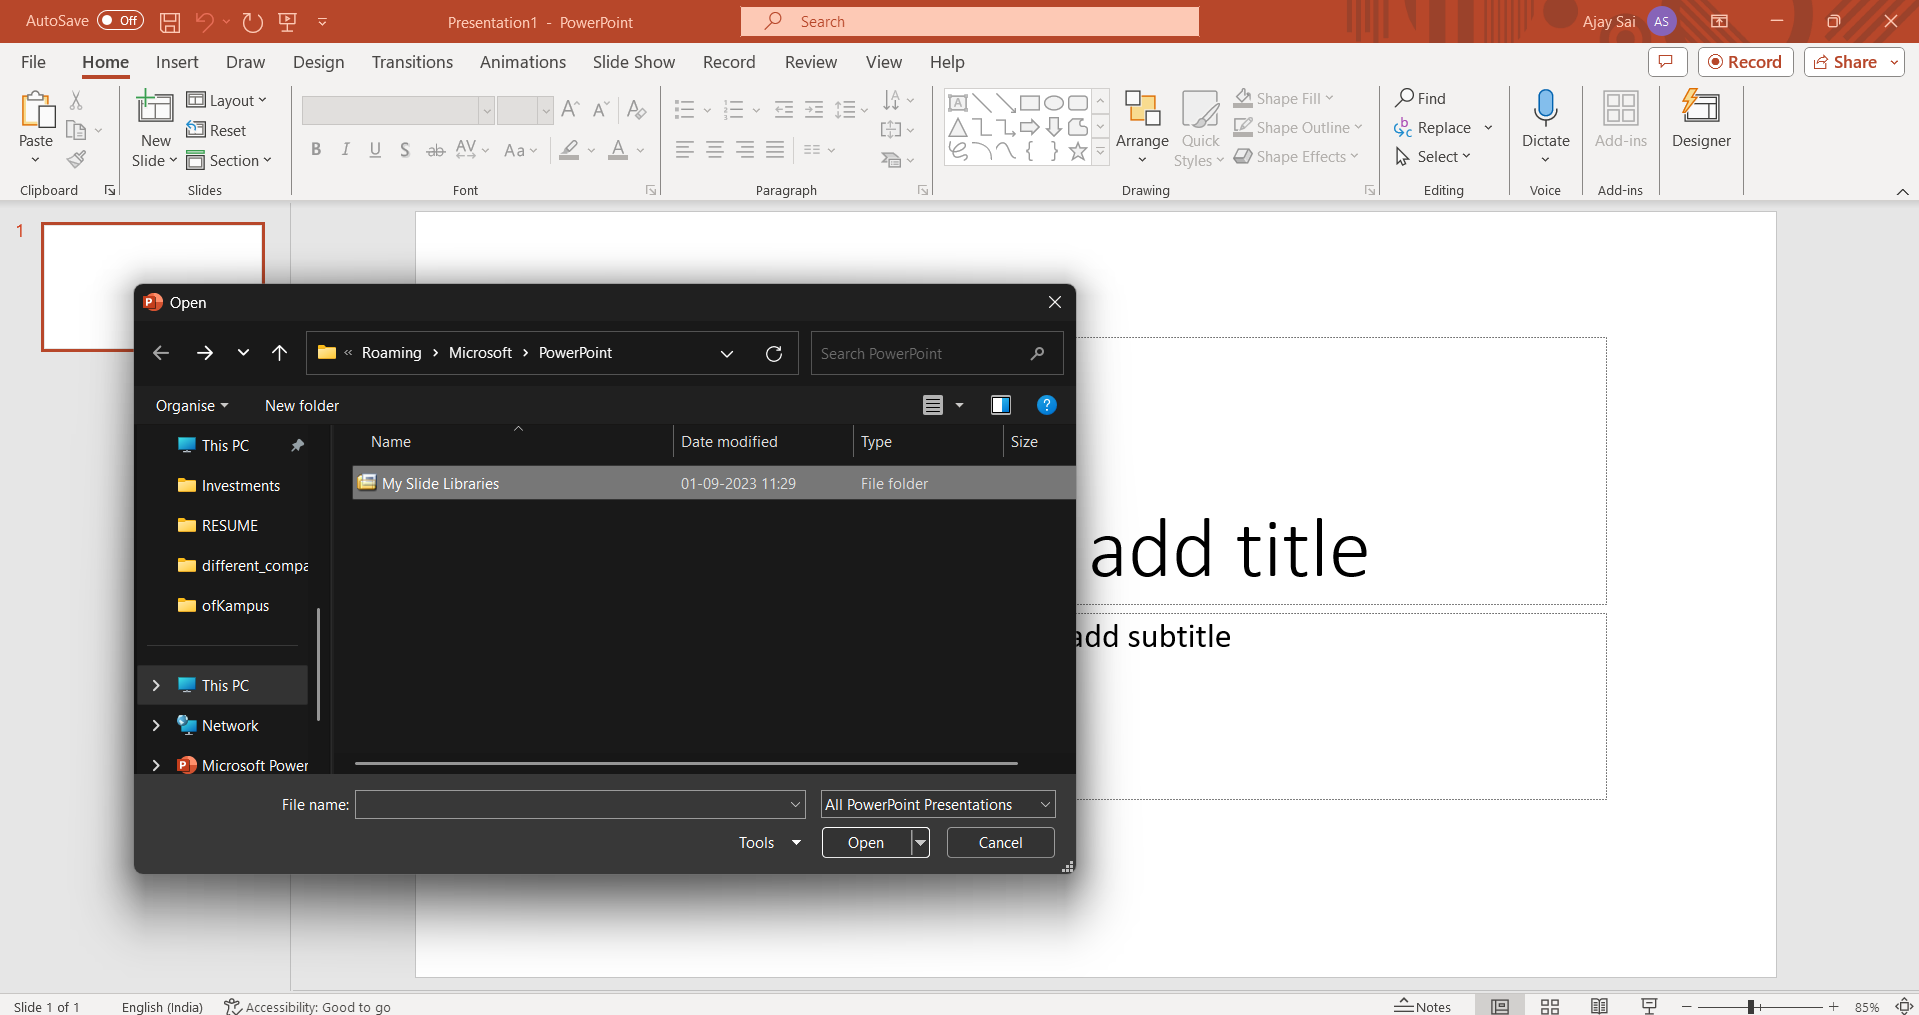Select the My Slide Libraries folder
Viewport: 1919px width, 1015px height.
(x=440, y=483)
